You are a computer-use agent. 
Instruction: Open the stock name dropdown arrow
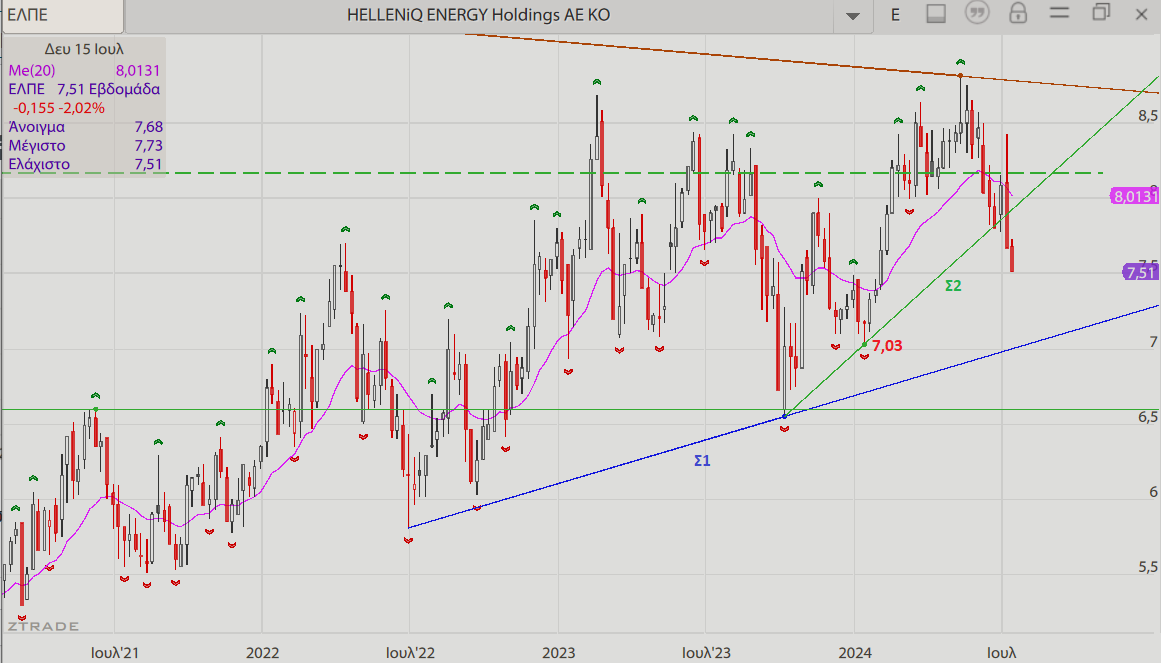coord(852,16)
